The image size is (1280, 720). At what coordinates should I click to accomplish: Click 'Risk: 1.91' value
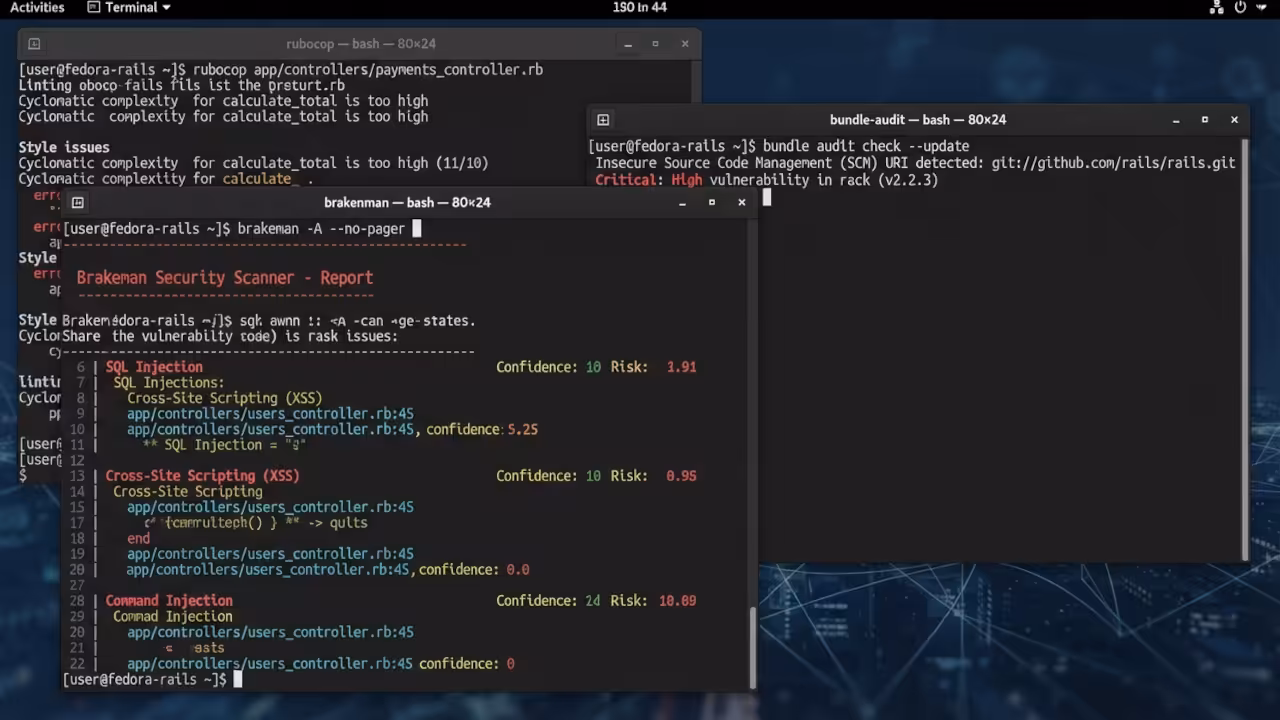pyautogui.click(x=653, y=367)
